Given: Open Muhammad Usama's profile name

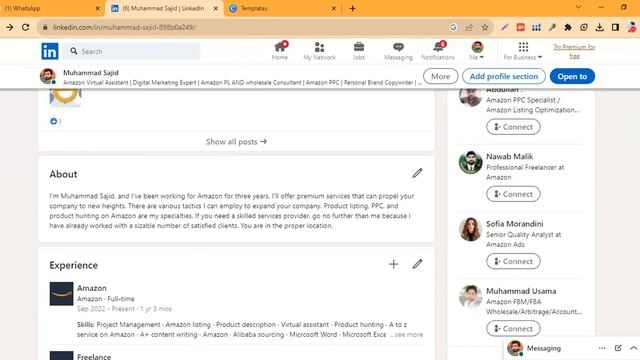Looking at the screenshot, I should 521,291.
